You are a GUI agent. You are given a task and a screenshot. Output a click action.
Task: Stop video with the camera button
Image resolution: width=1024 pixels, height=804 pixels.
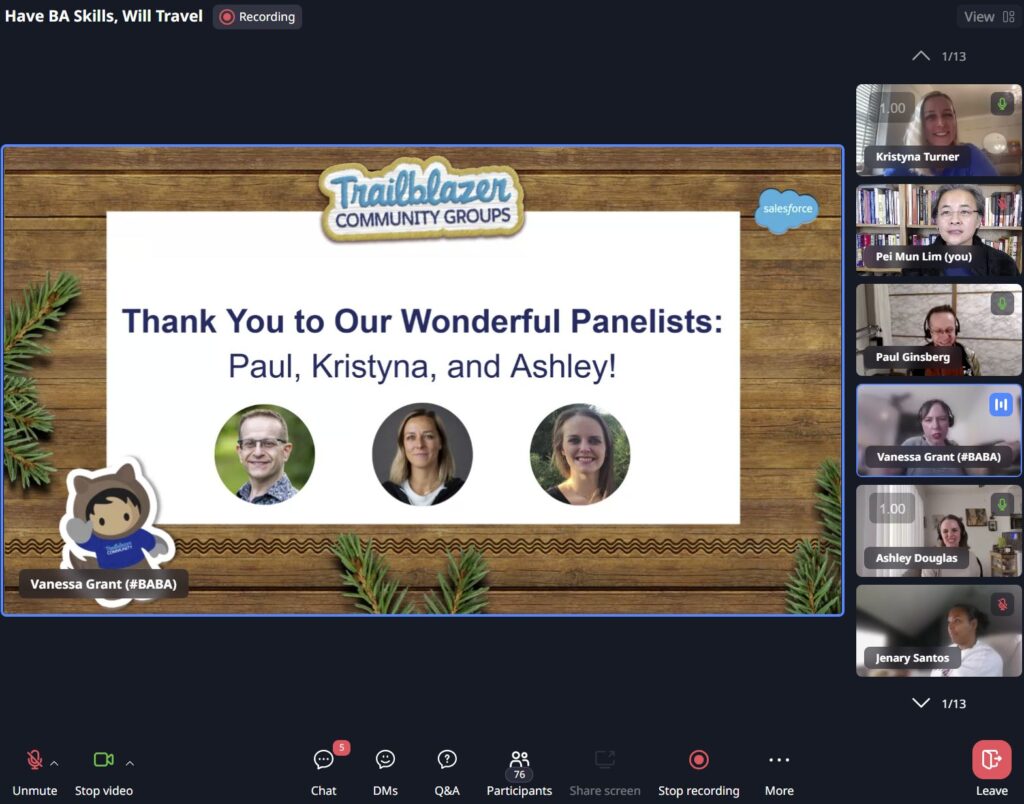pos(103,761)
